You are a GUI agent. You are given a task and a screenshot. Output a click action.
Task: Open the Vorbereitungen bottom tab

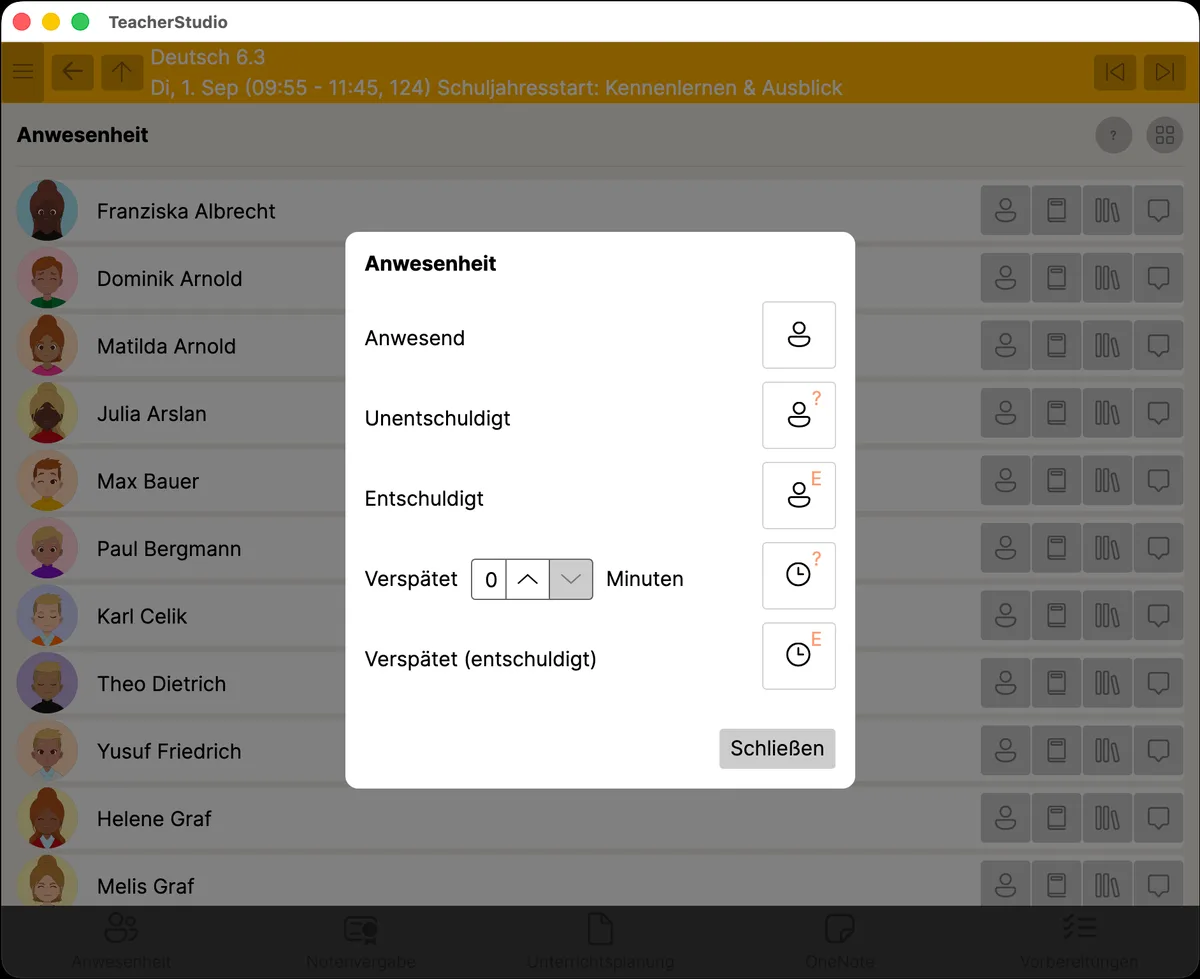pyautogui.click(x=1079, y=942)
